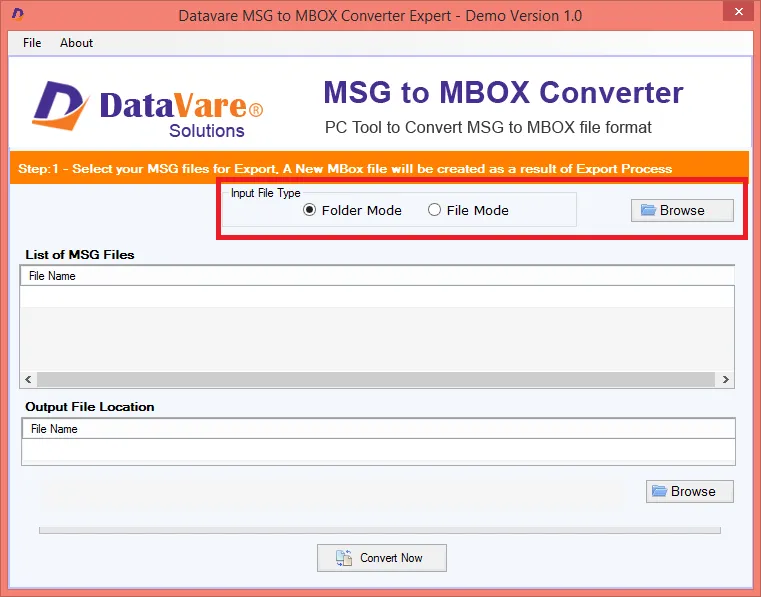
Task: Click the Step:1 instruction banner text
Action: click(x=345, y=168)
